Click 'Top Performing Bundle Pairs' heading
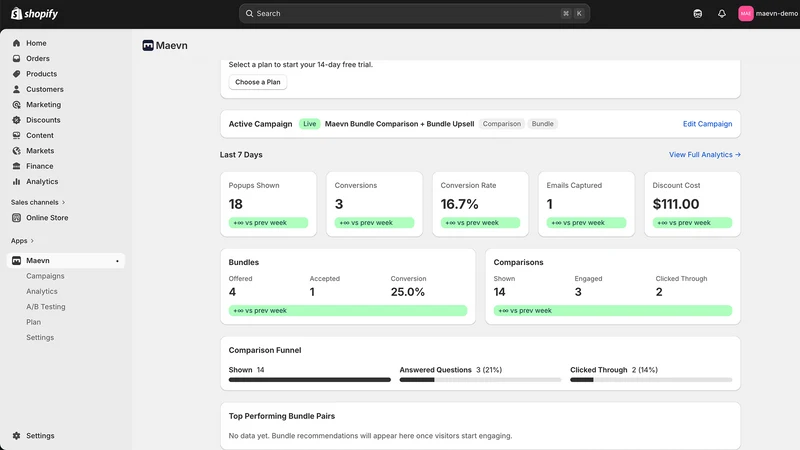Image resolution: width=800 pixels, height=450 pixels. 282,416
